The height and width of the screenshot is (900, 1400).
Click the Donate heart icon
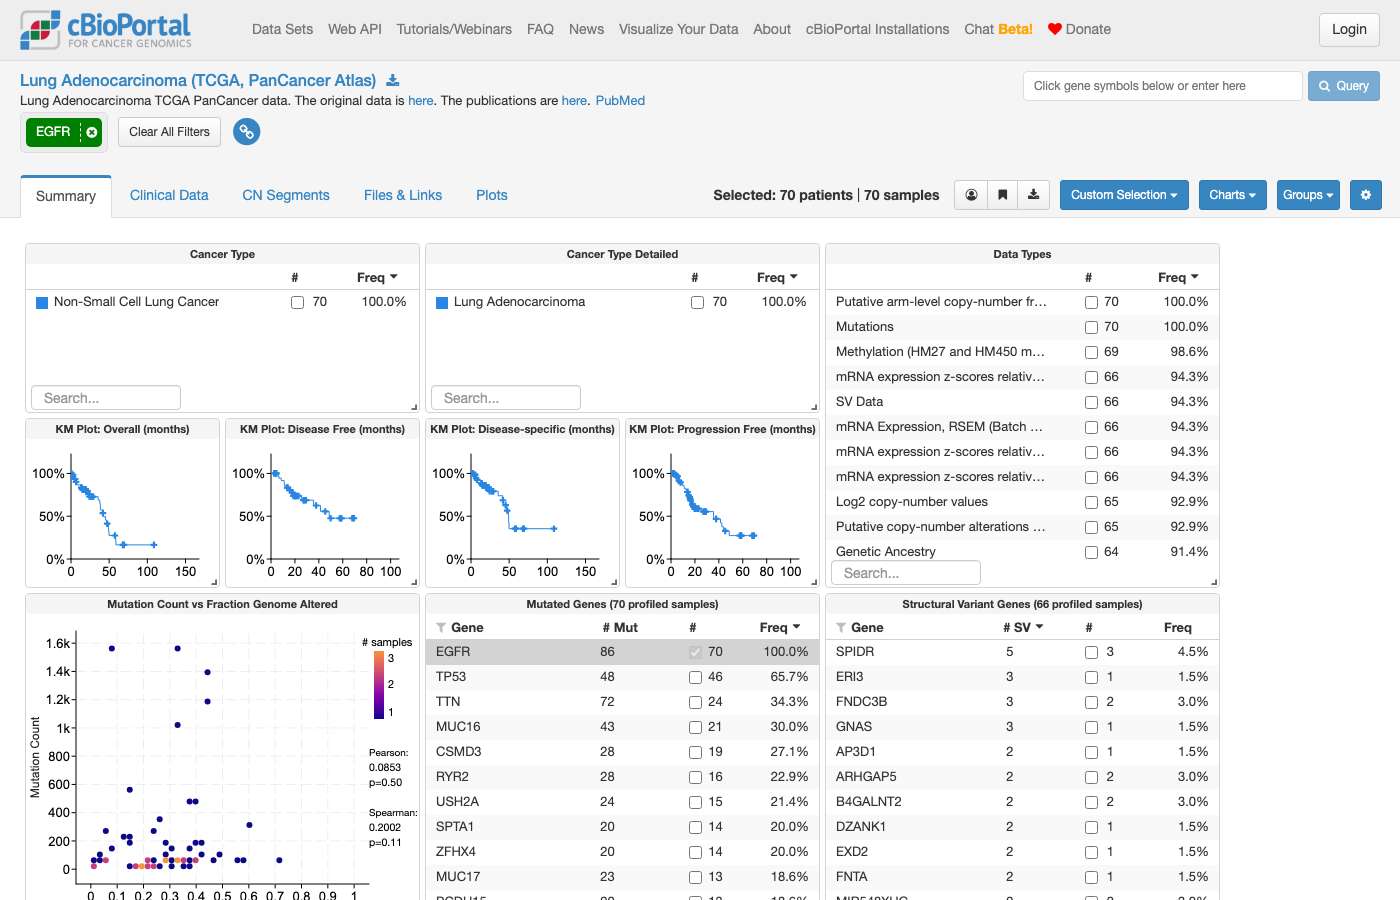tap(1055, 29)
